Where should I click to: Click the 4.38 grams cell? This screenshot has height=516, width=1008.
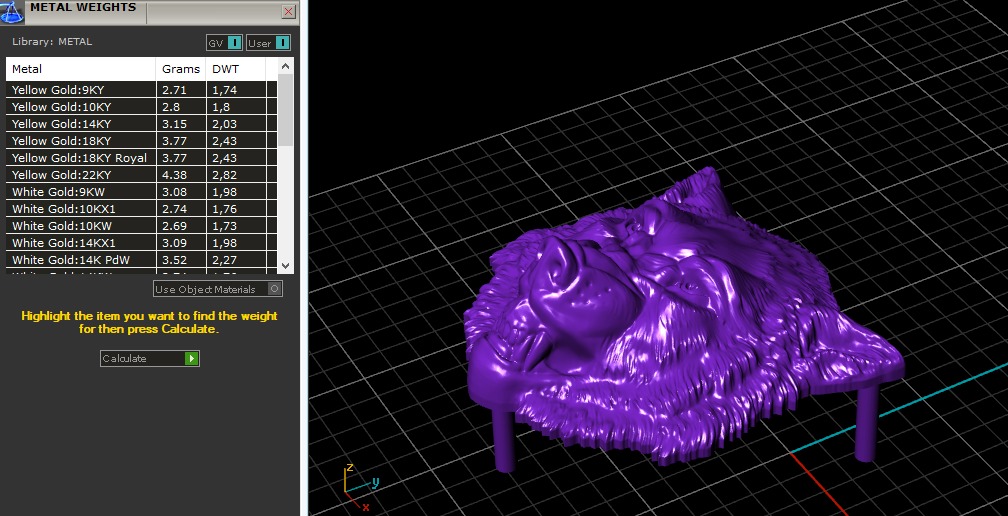pos(181,175)
